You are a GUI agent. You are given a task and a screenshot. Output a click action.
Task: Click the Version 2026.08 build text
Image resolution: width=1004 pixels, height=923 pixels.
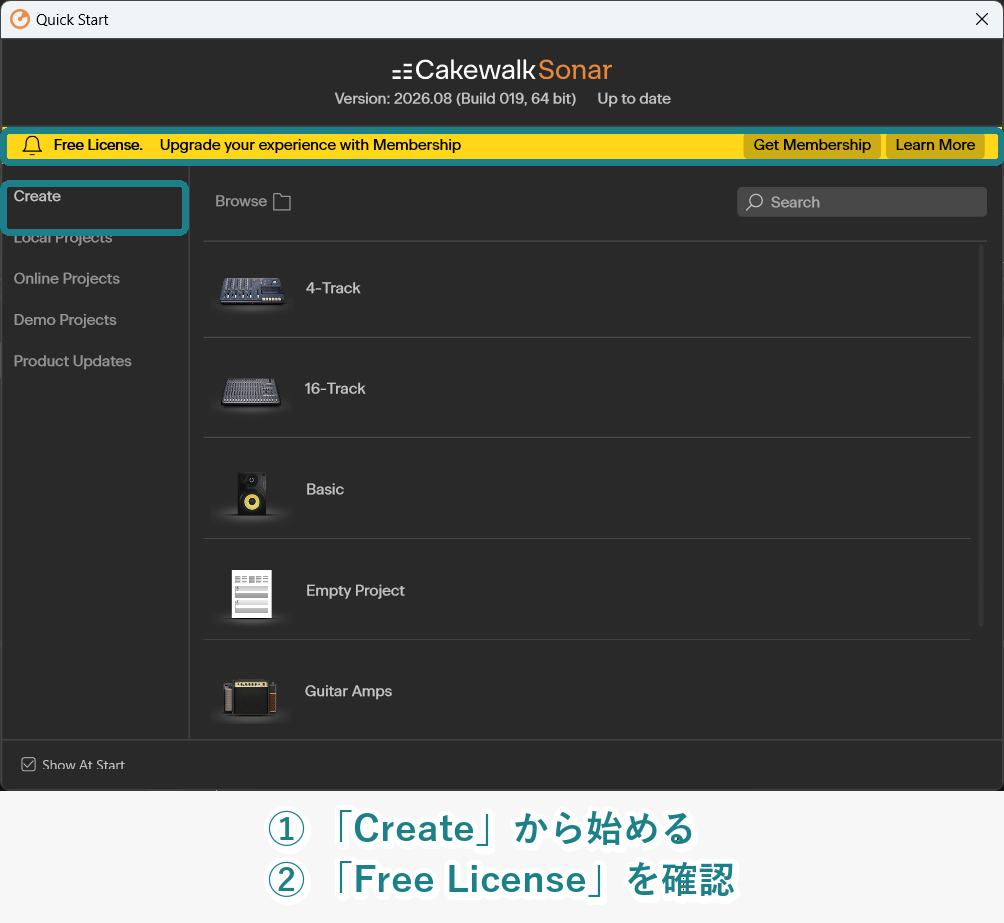pyautogui.click(x=455, y=99)
